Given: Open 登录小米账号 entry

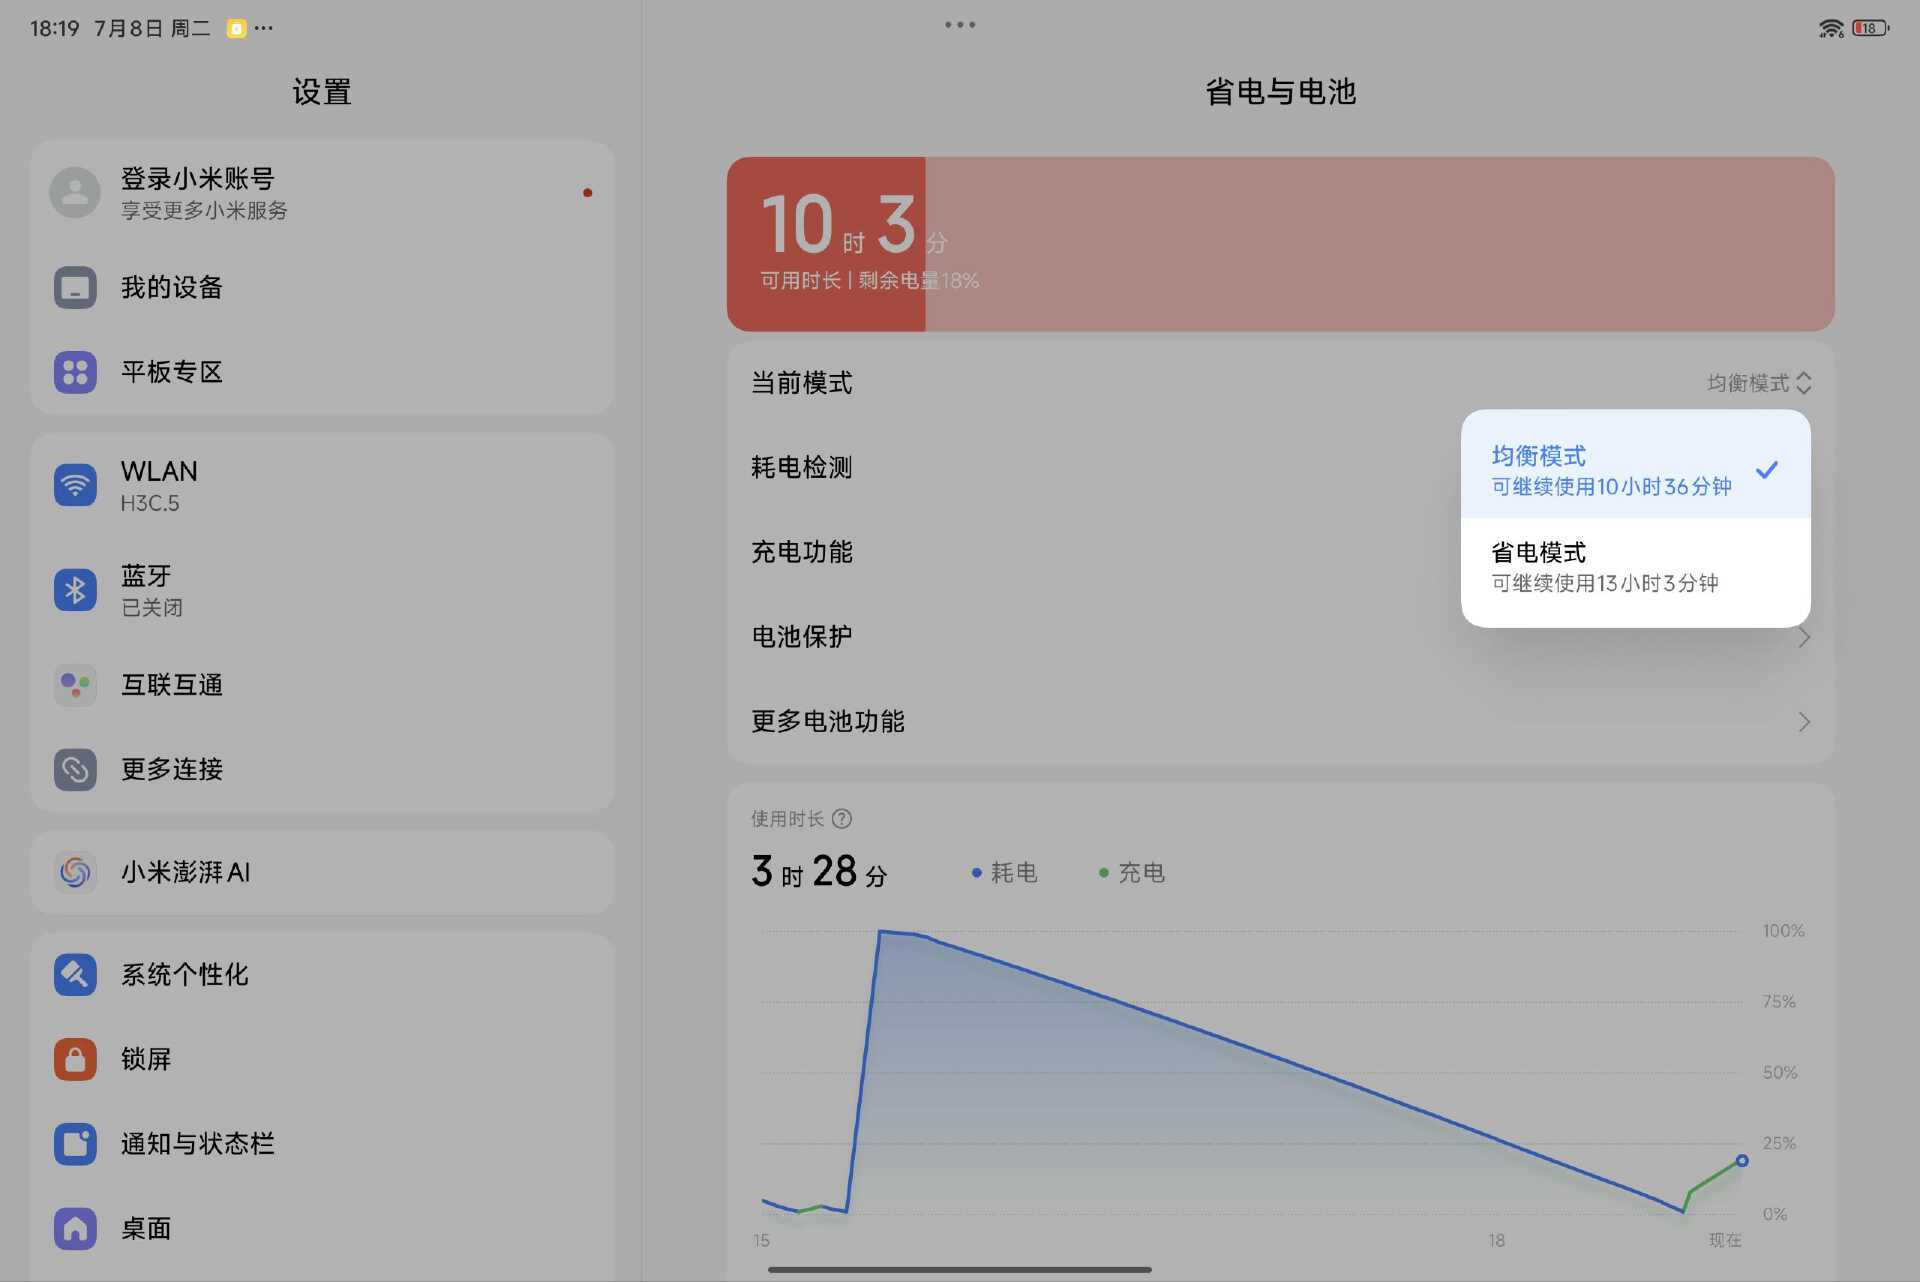Looking at the screenshot, I should 322,192.
